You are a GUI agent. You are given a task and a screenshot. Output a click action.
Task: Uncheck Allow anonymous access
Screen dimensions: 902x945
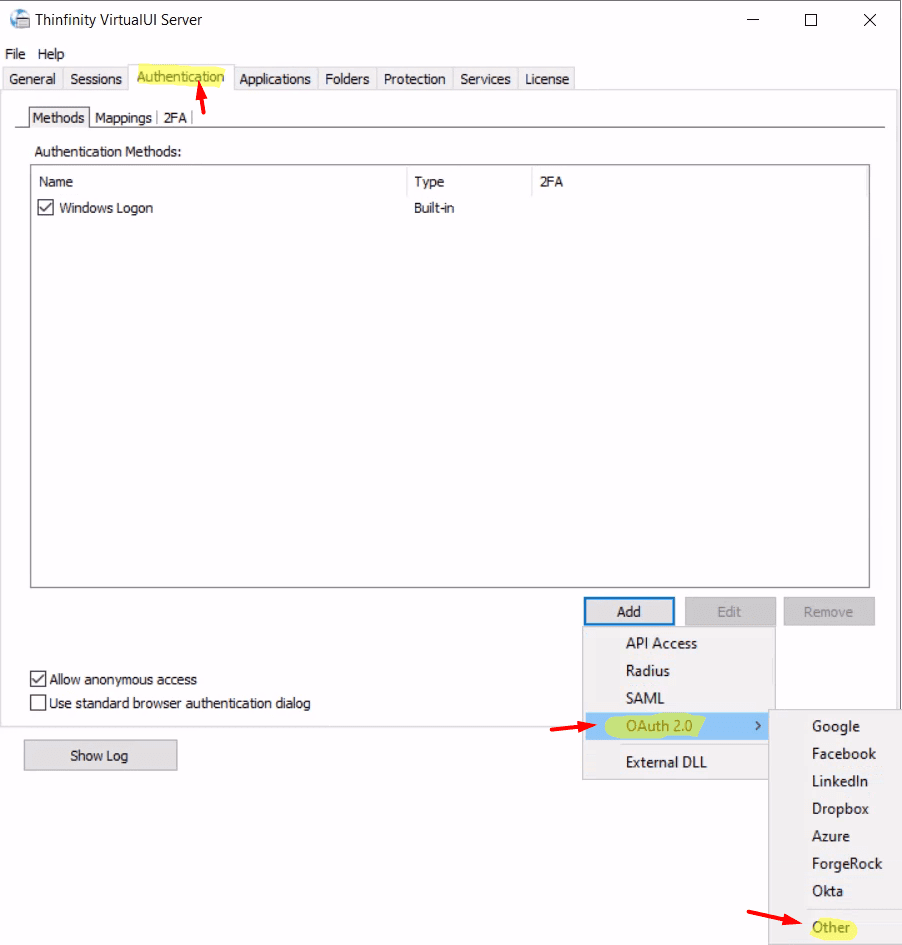37,678
